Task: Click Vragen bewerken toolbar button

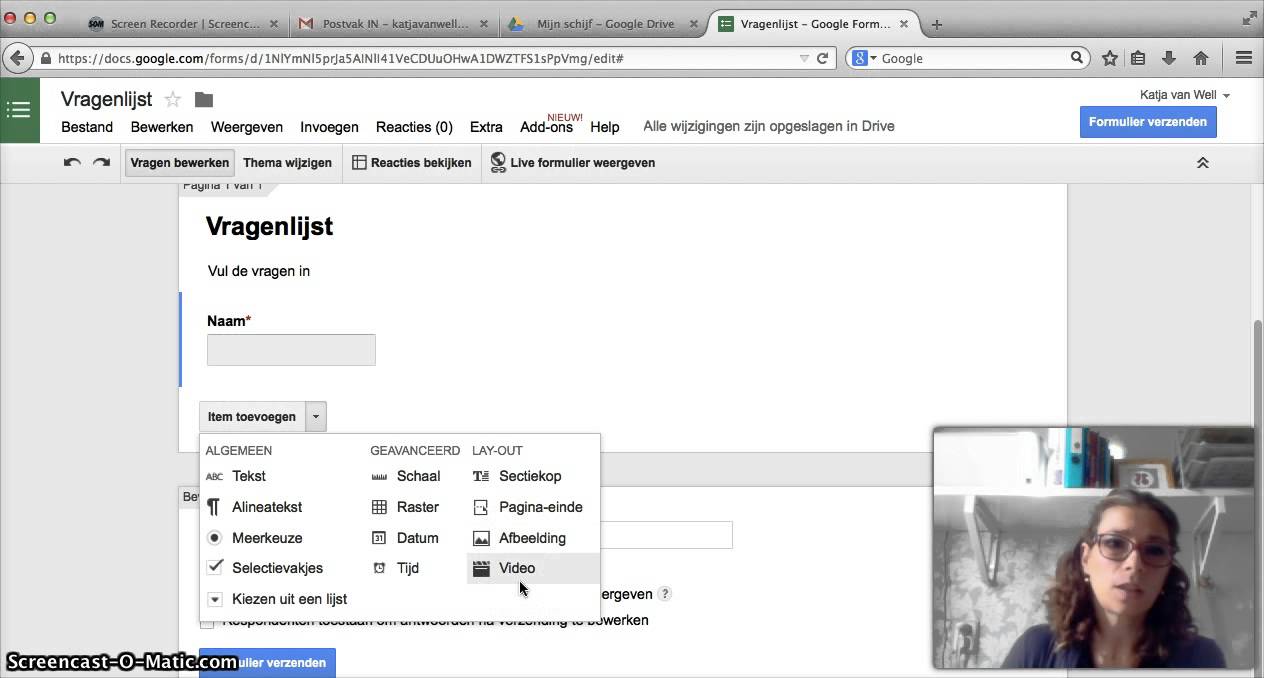Action: [x=179, y=162]
